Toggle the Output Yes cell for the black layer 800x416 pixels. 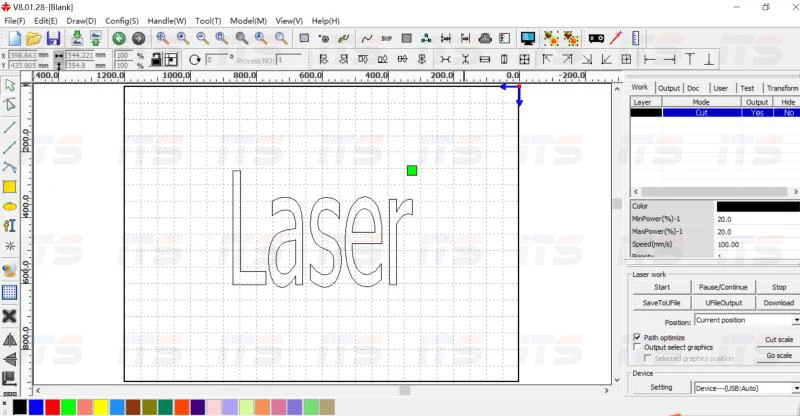tap(757, 113)
